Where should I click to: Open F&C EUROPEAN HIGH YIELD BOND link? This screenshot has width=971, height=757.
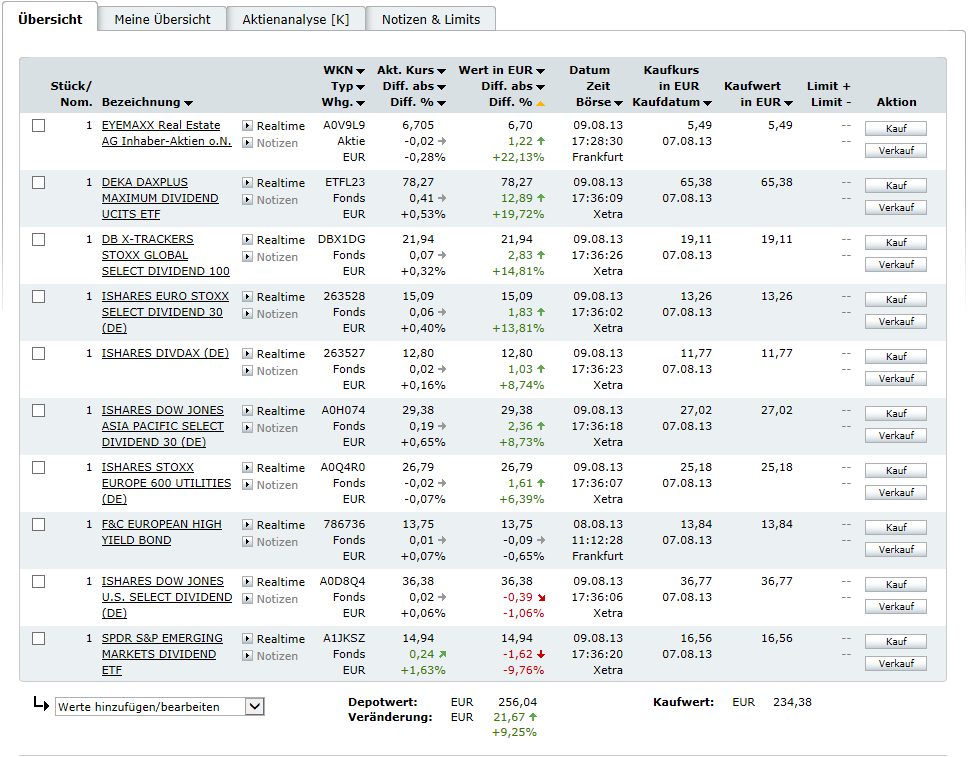162,532
